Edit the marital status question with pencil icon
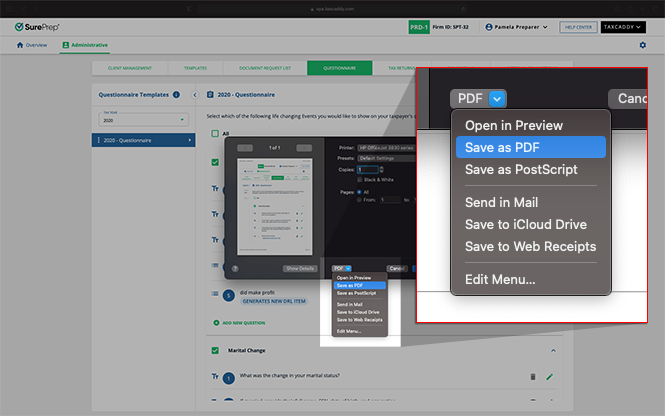This screenshot has height=416, width=665. [550, 377]
